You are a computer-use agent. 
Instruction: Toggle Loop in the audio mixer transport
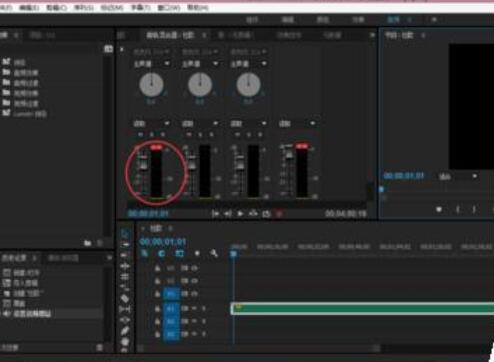click(x=266, y=213)
